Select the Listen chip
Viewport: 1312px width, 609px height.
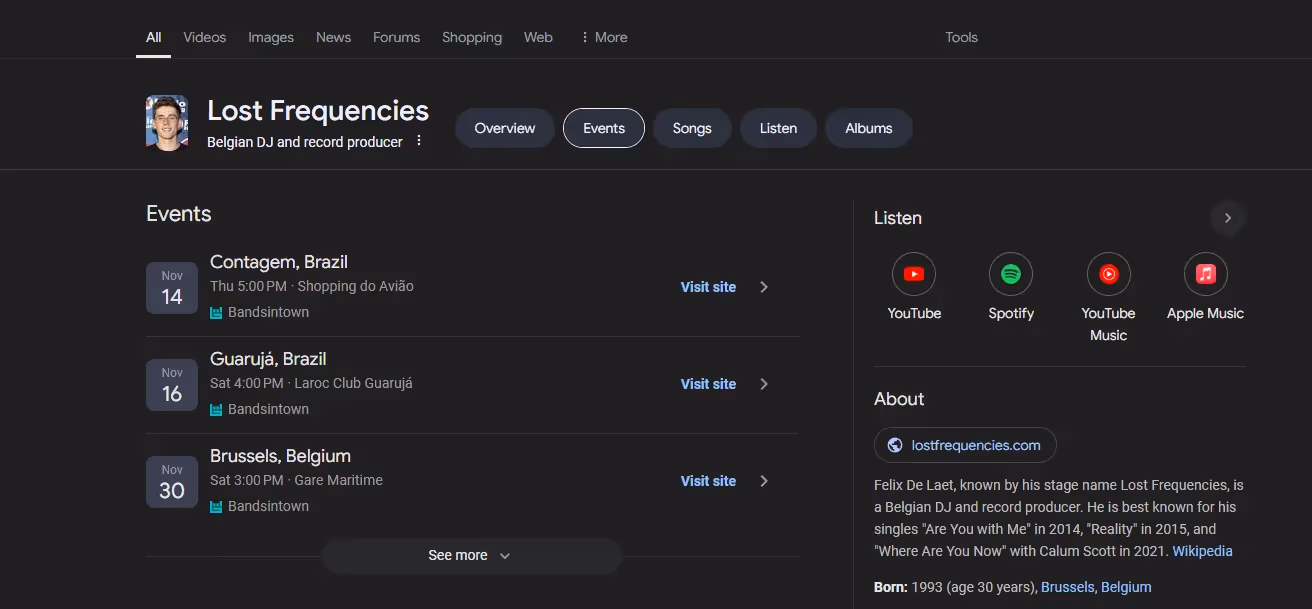pos(778,128)
